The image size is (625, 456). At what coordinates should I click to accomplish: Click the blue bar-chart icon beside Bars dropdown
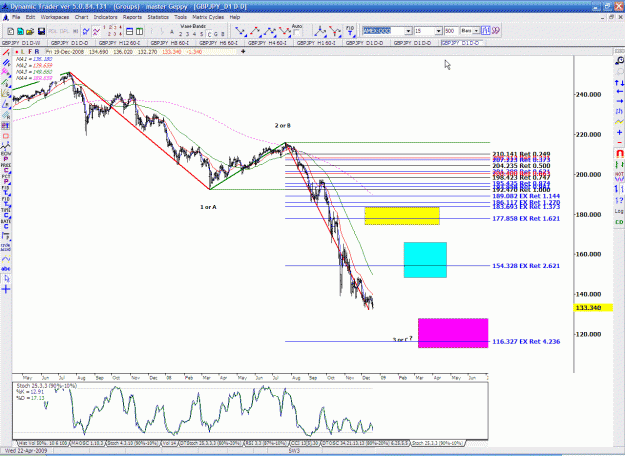pyautogui.click(x=485, y=31)
